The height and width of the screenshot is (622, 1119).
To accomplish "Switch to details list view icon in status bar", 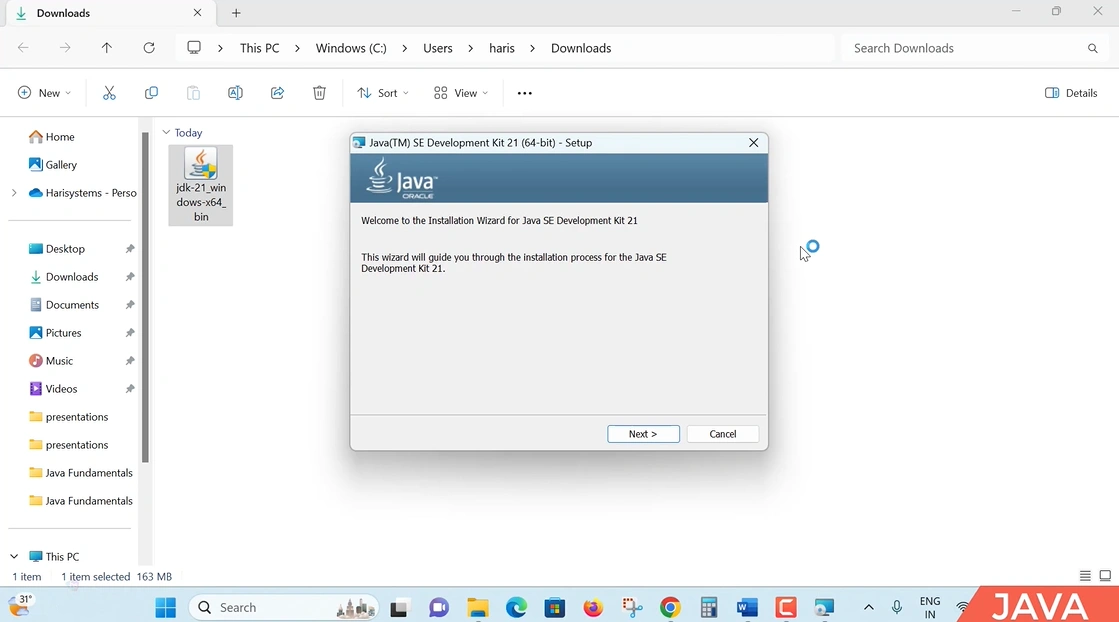I will point(1085,576).
